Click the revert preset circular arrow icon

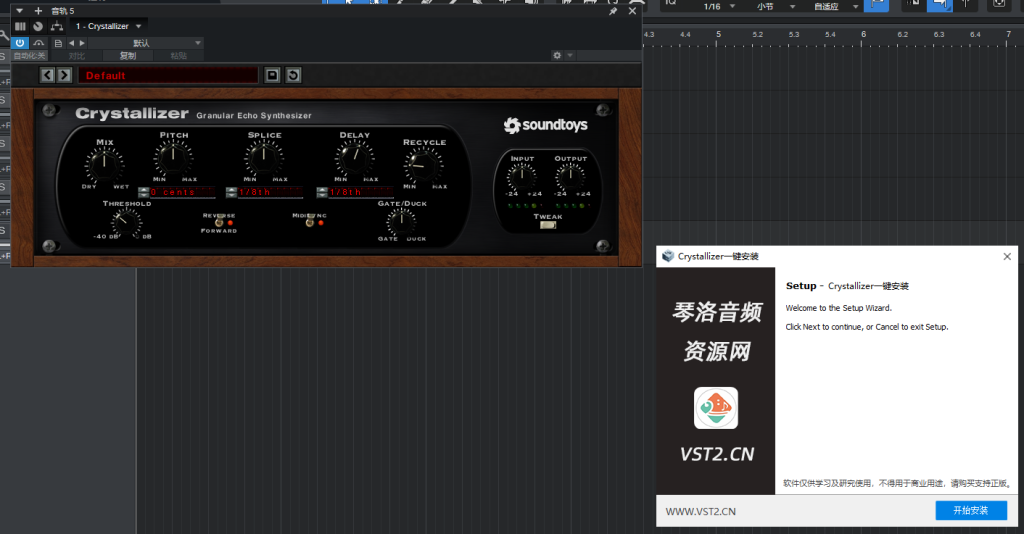point(293,75)
